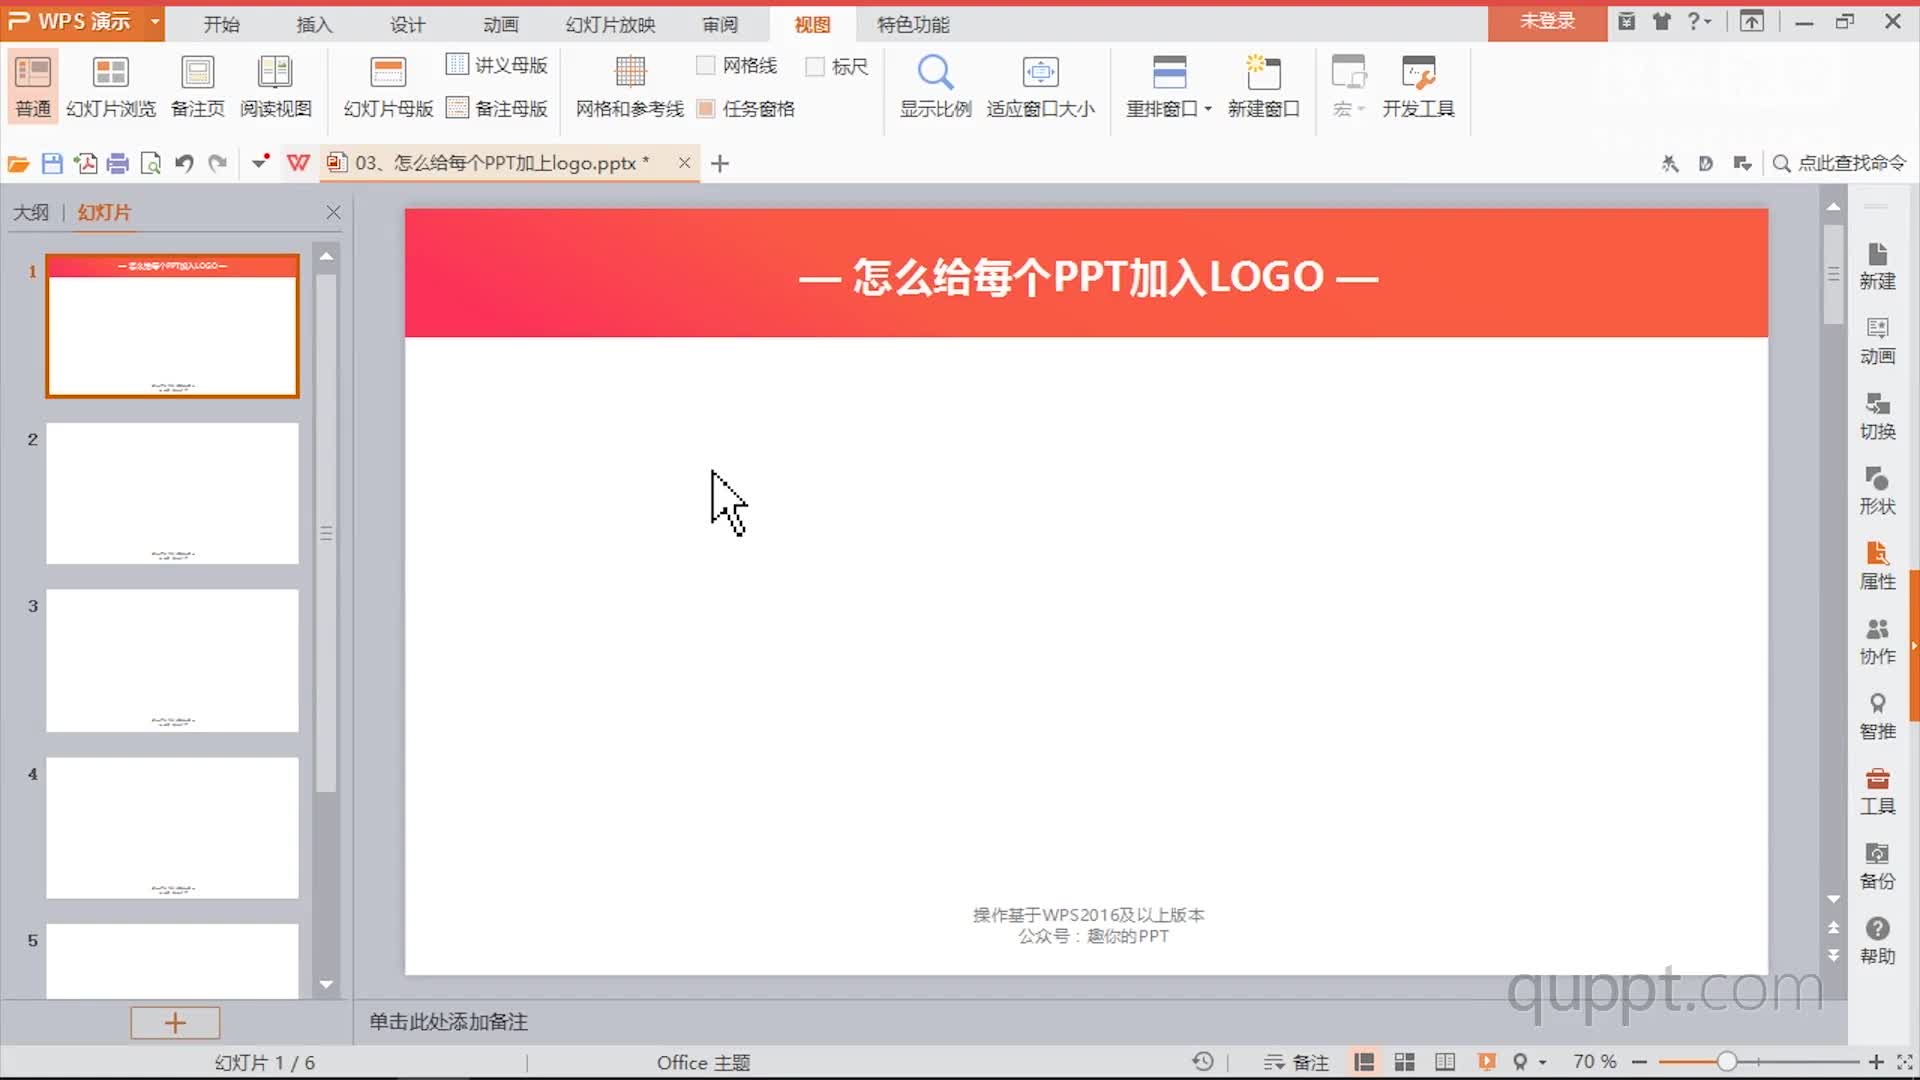Expand the lightbulb dropdown in status bar
1920x1080 pixels.
tap(1542, 1063)
